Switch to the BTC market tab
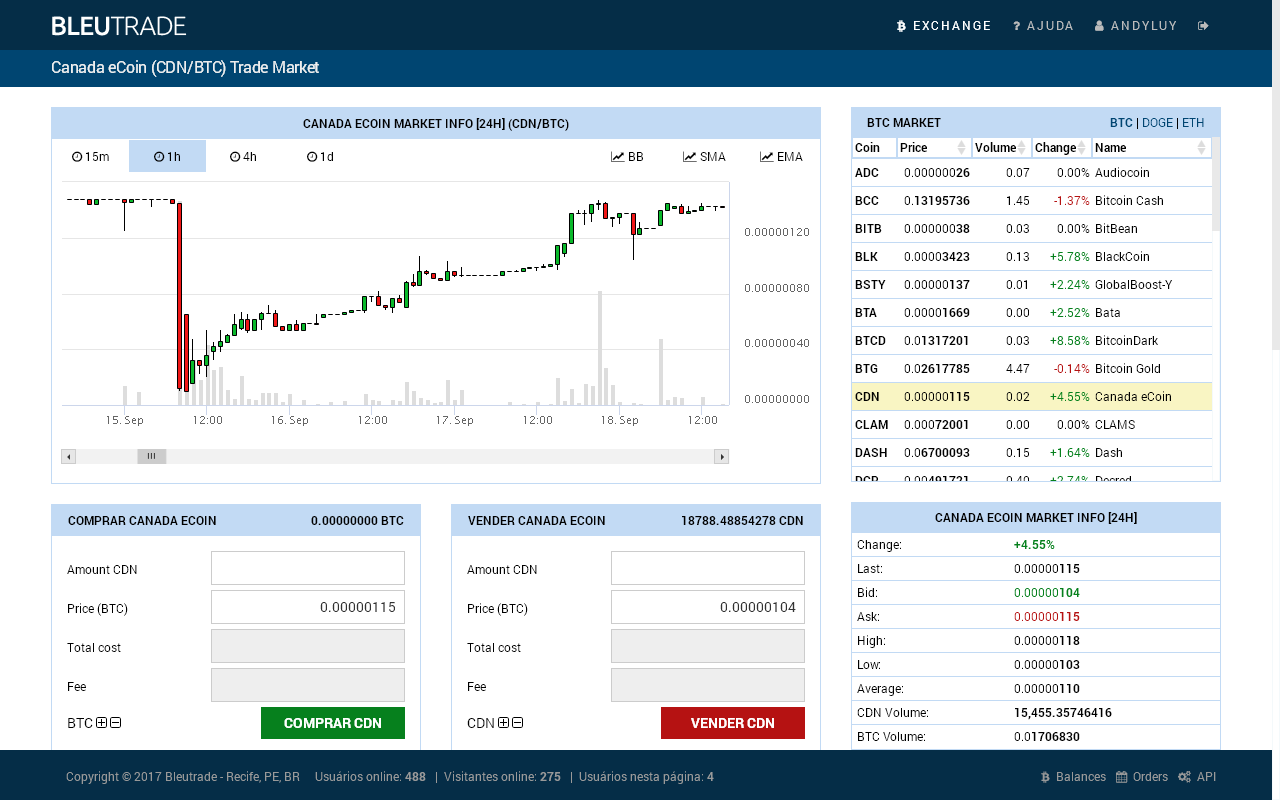Viewport: 1280px width, 800px height. coord(1121,123)
